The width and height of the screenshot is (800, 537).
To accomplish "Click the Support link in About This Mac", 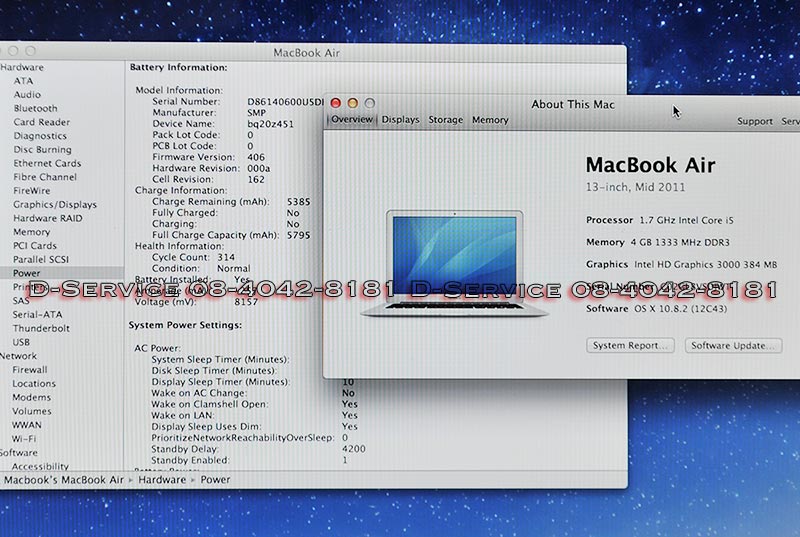I will pos(755,121).
